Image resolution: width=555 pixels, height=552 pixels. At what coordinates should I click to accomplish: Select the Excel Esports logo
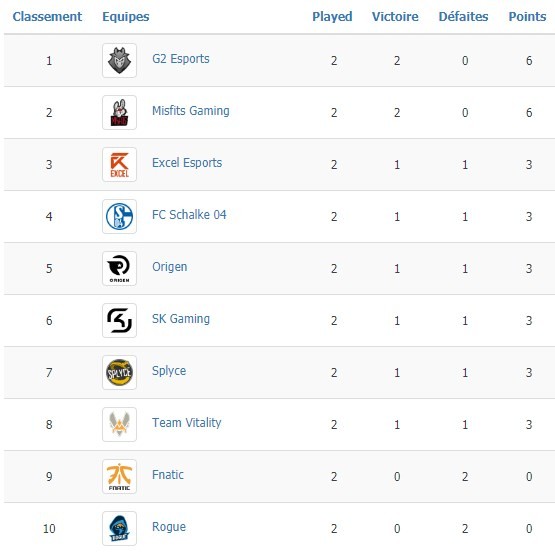pyautogui.click(x=119, y=165)
